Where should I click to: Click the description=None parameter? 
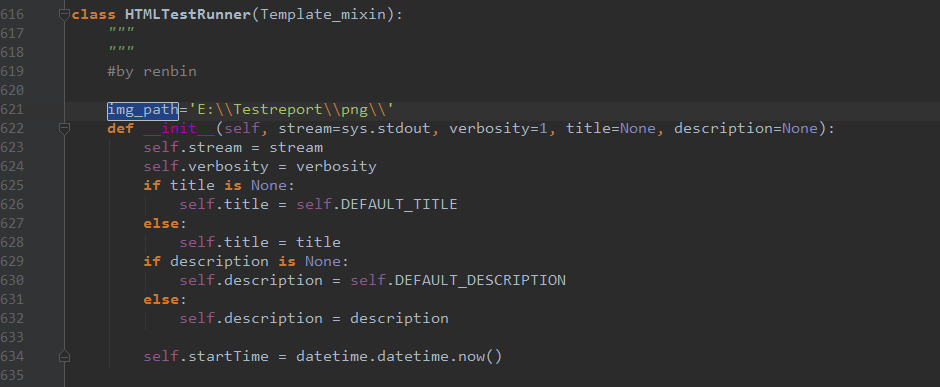746,129
